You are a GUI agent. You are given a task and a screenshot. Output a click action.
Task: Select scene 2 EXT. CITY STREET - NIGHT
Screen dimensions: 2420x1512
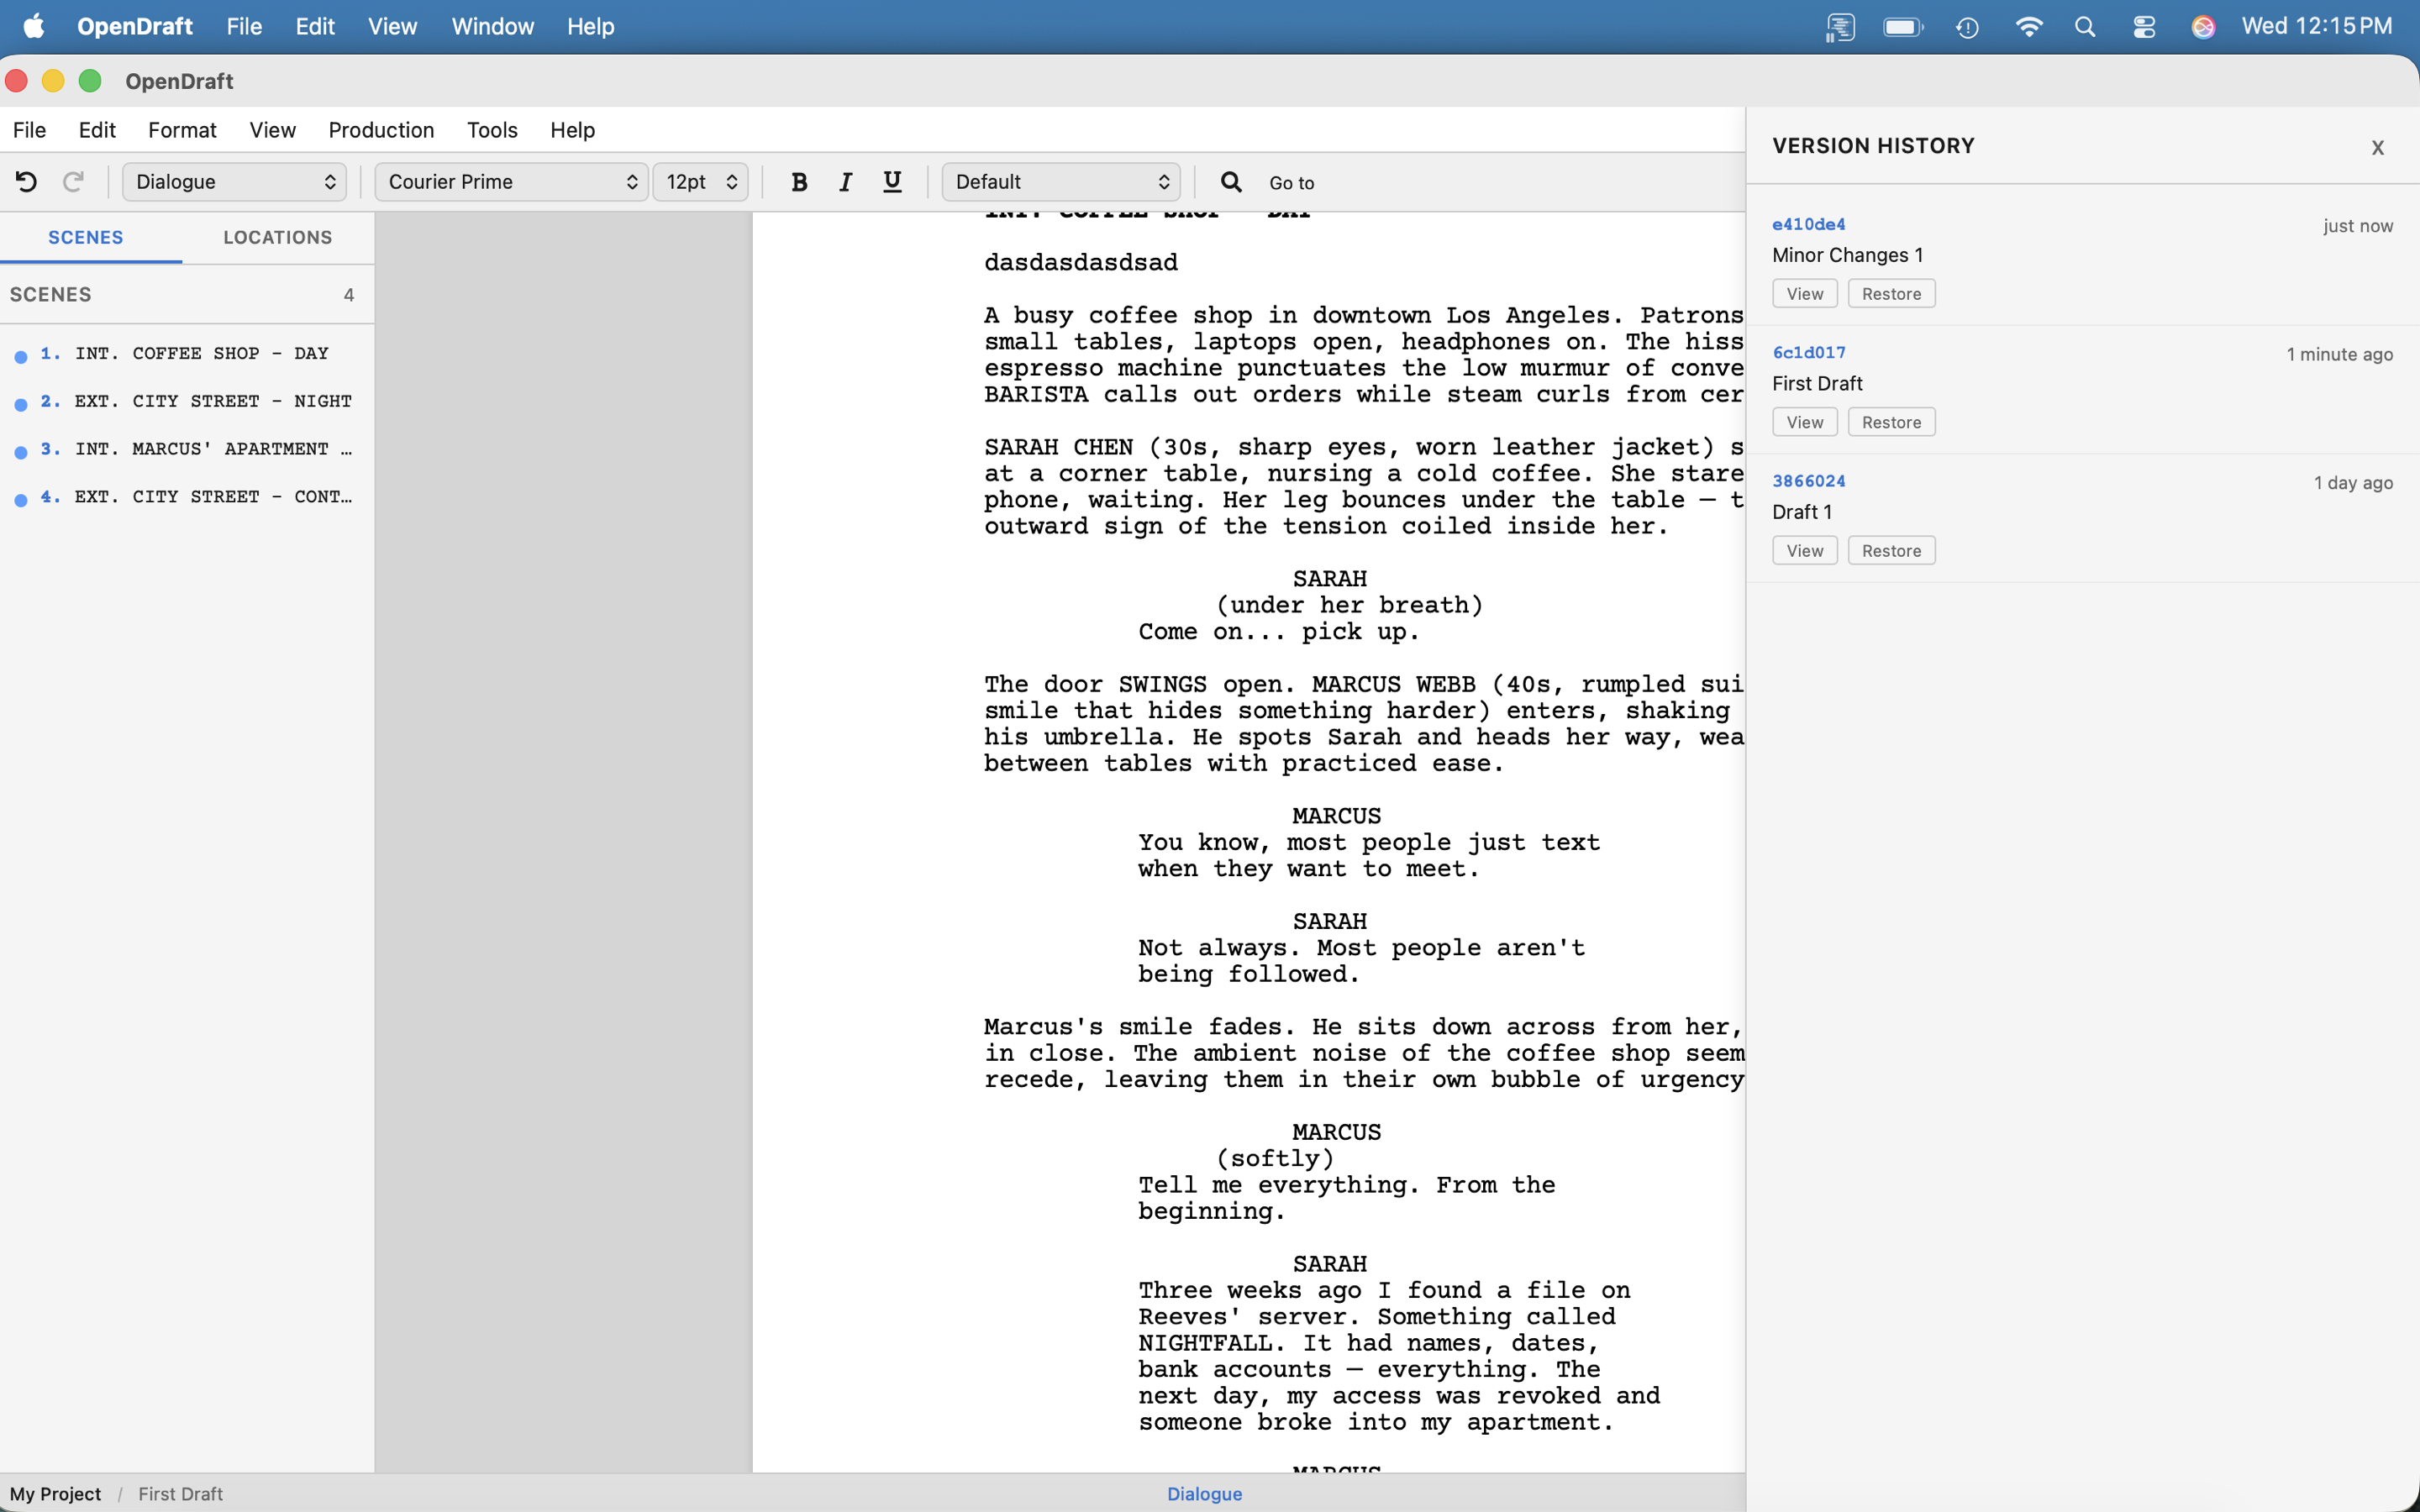click(x=212, y=401)
